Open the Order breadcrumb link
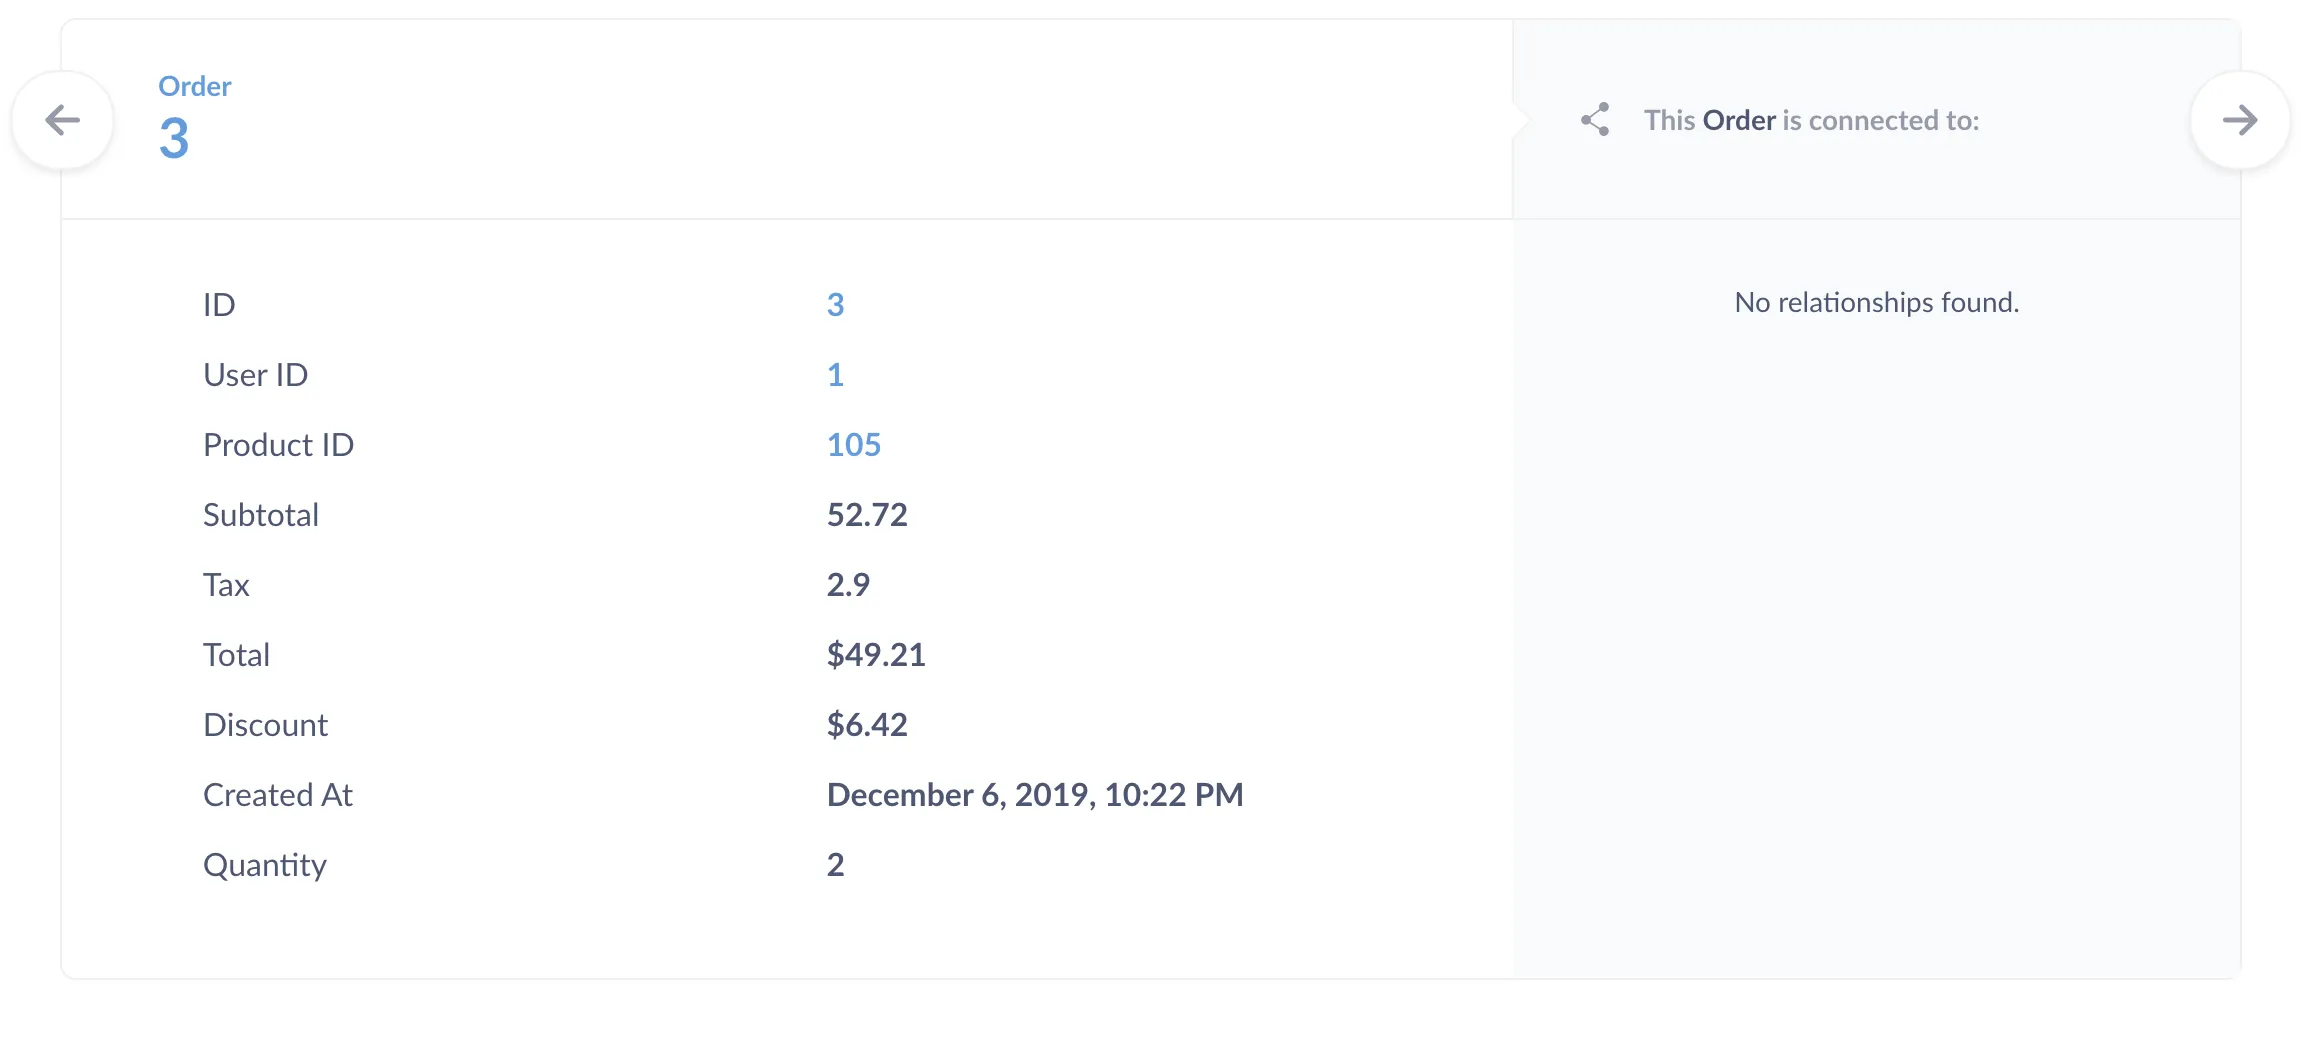 coord(195,86)
